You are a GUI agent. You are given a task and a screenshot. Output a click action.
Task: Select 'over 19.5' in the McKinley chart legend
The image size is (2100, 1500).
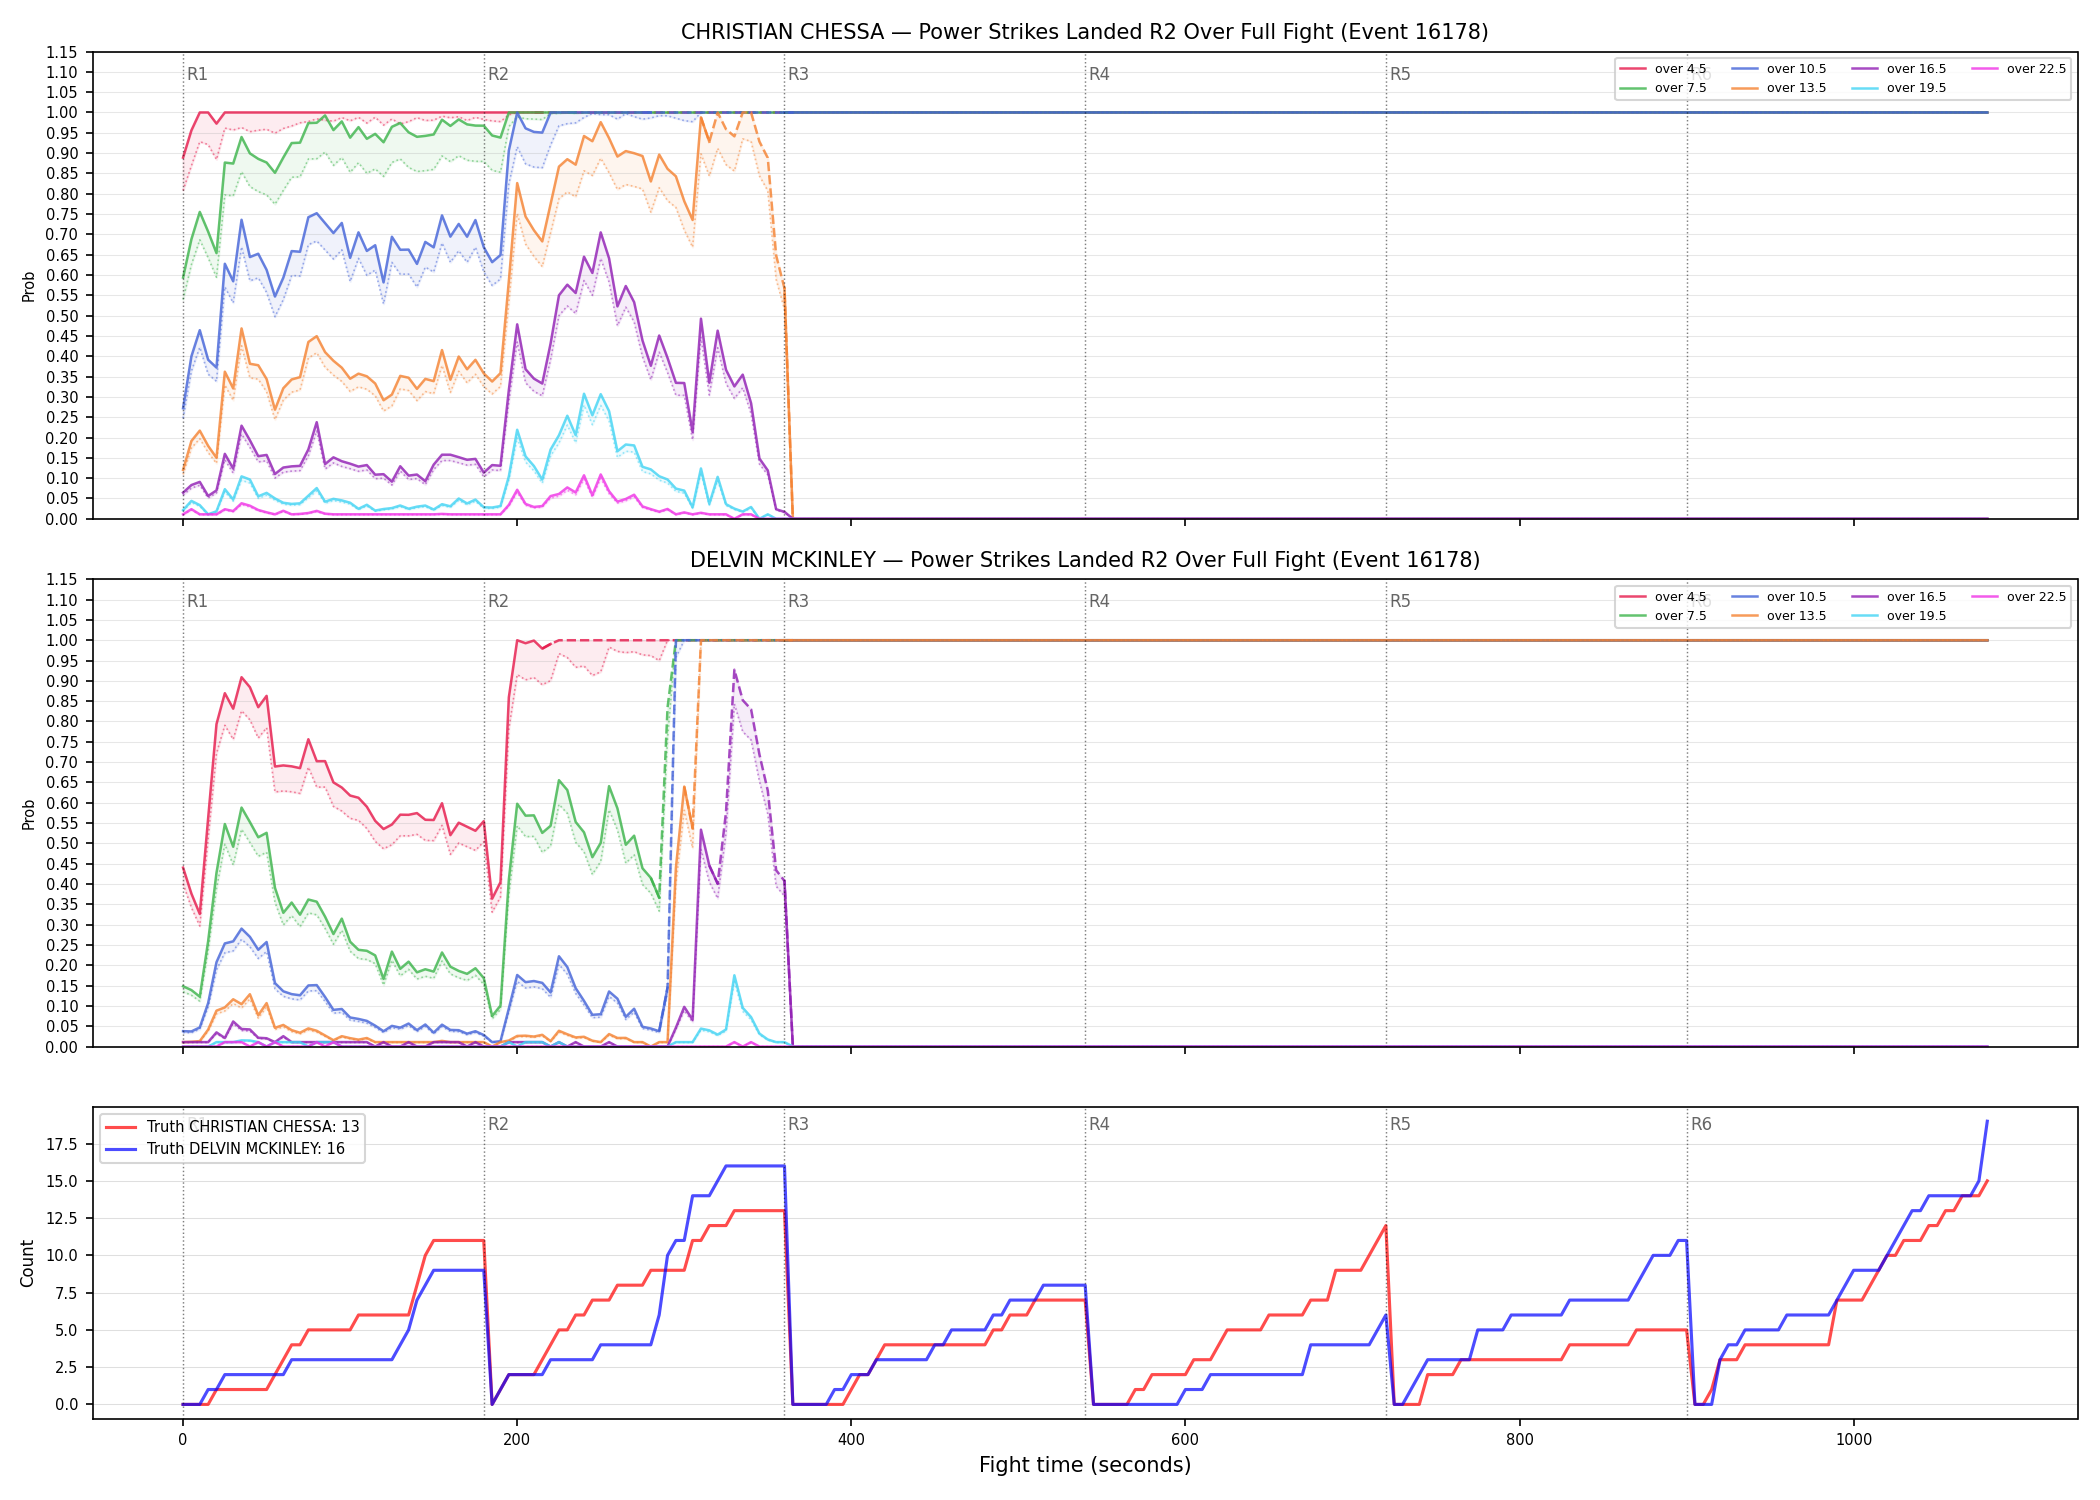[x=1899, y=616]
